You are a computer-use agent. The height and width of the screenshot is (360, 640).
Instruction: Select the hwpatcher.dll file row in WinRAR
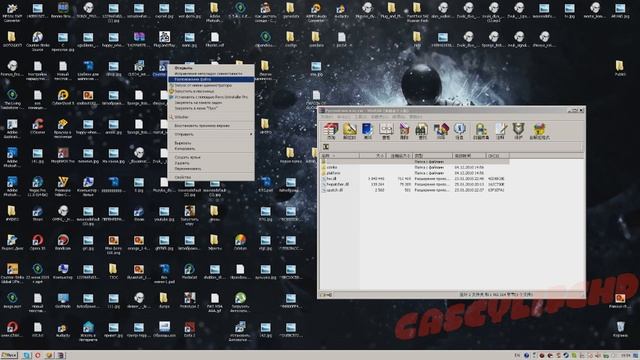click(x=414, y=184)
